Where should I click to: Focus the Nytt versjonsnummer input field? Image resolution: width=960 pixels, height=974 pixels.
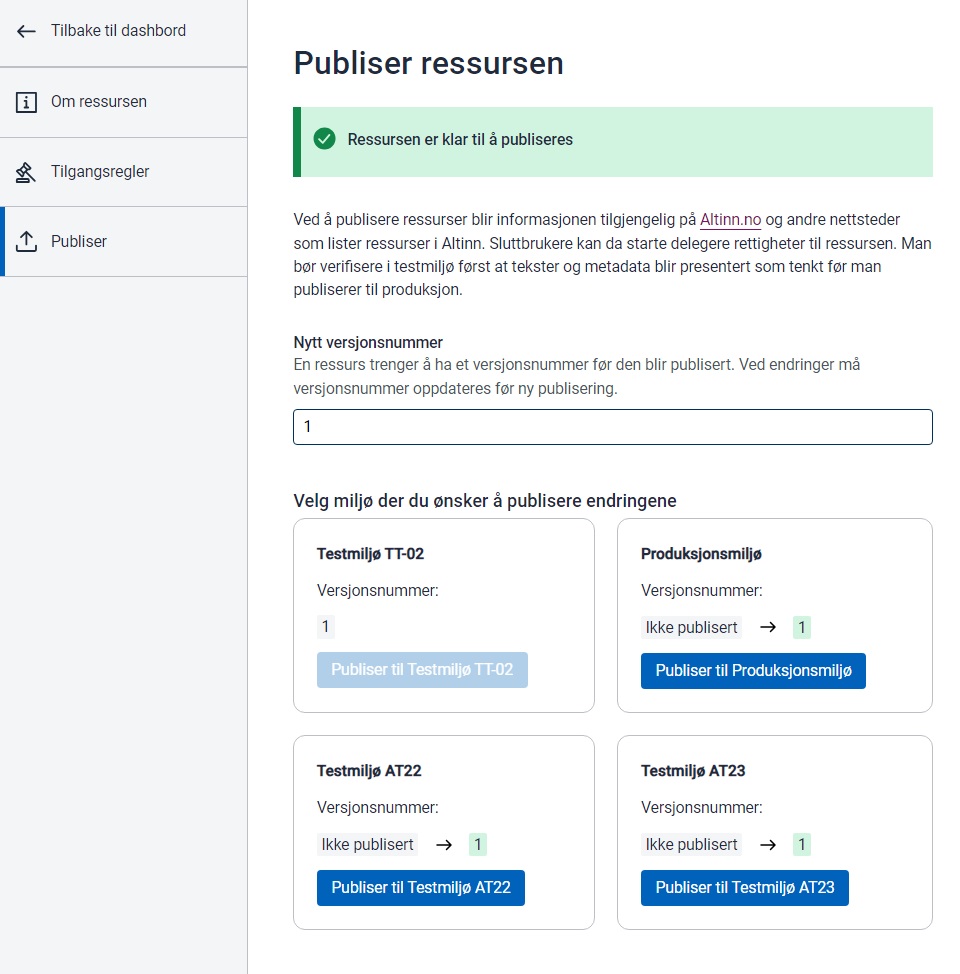click(612, 427)
